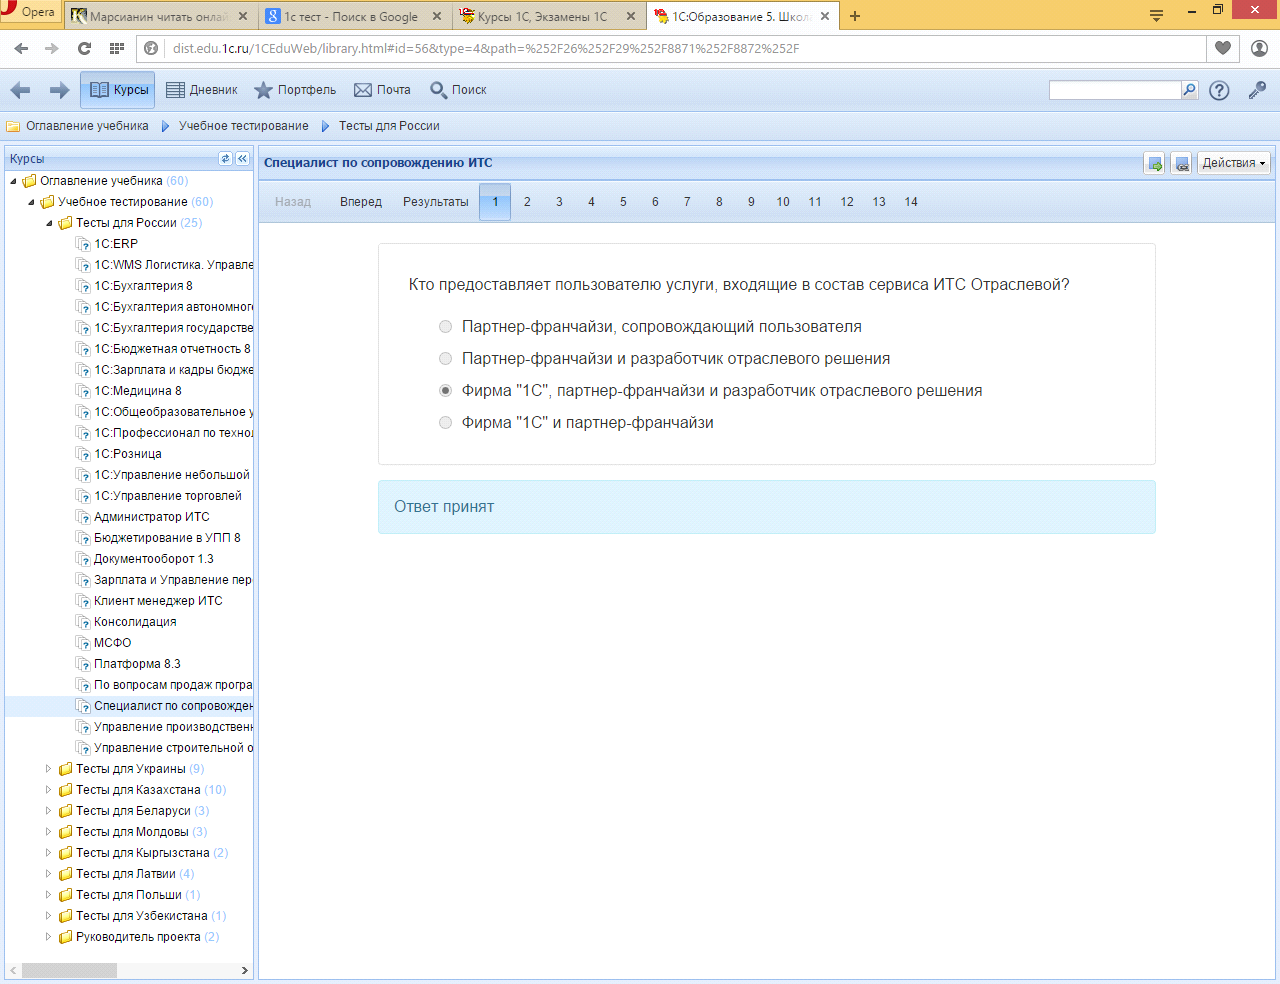Image resolution: width=1280 pixels, height=984 pixels.
Task: Select answer Фирма "1С" и партнер-франчайзи
Action: pyautogui.click(x=446, y=423)
